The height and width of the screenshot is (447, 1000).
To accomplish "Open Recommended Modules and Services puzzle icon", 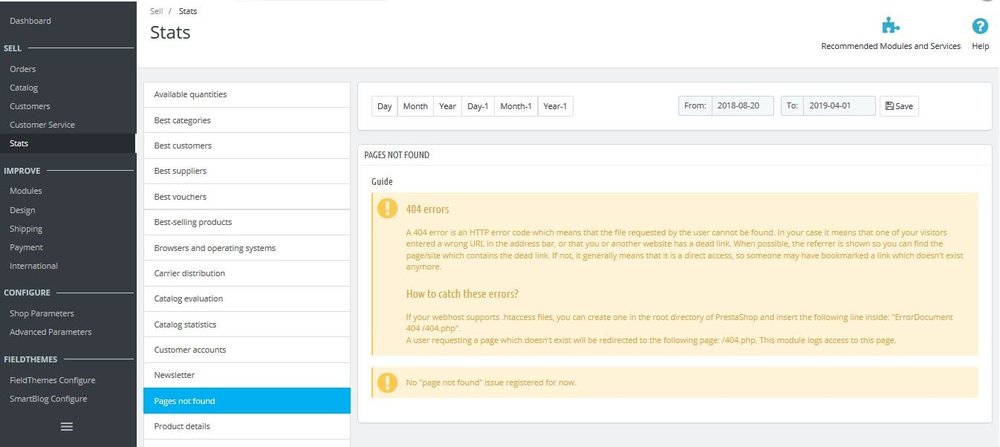I will click(x=890, y=26).
